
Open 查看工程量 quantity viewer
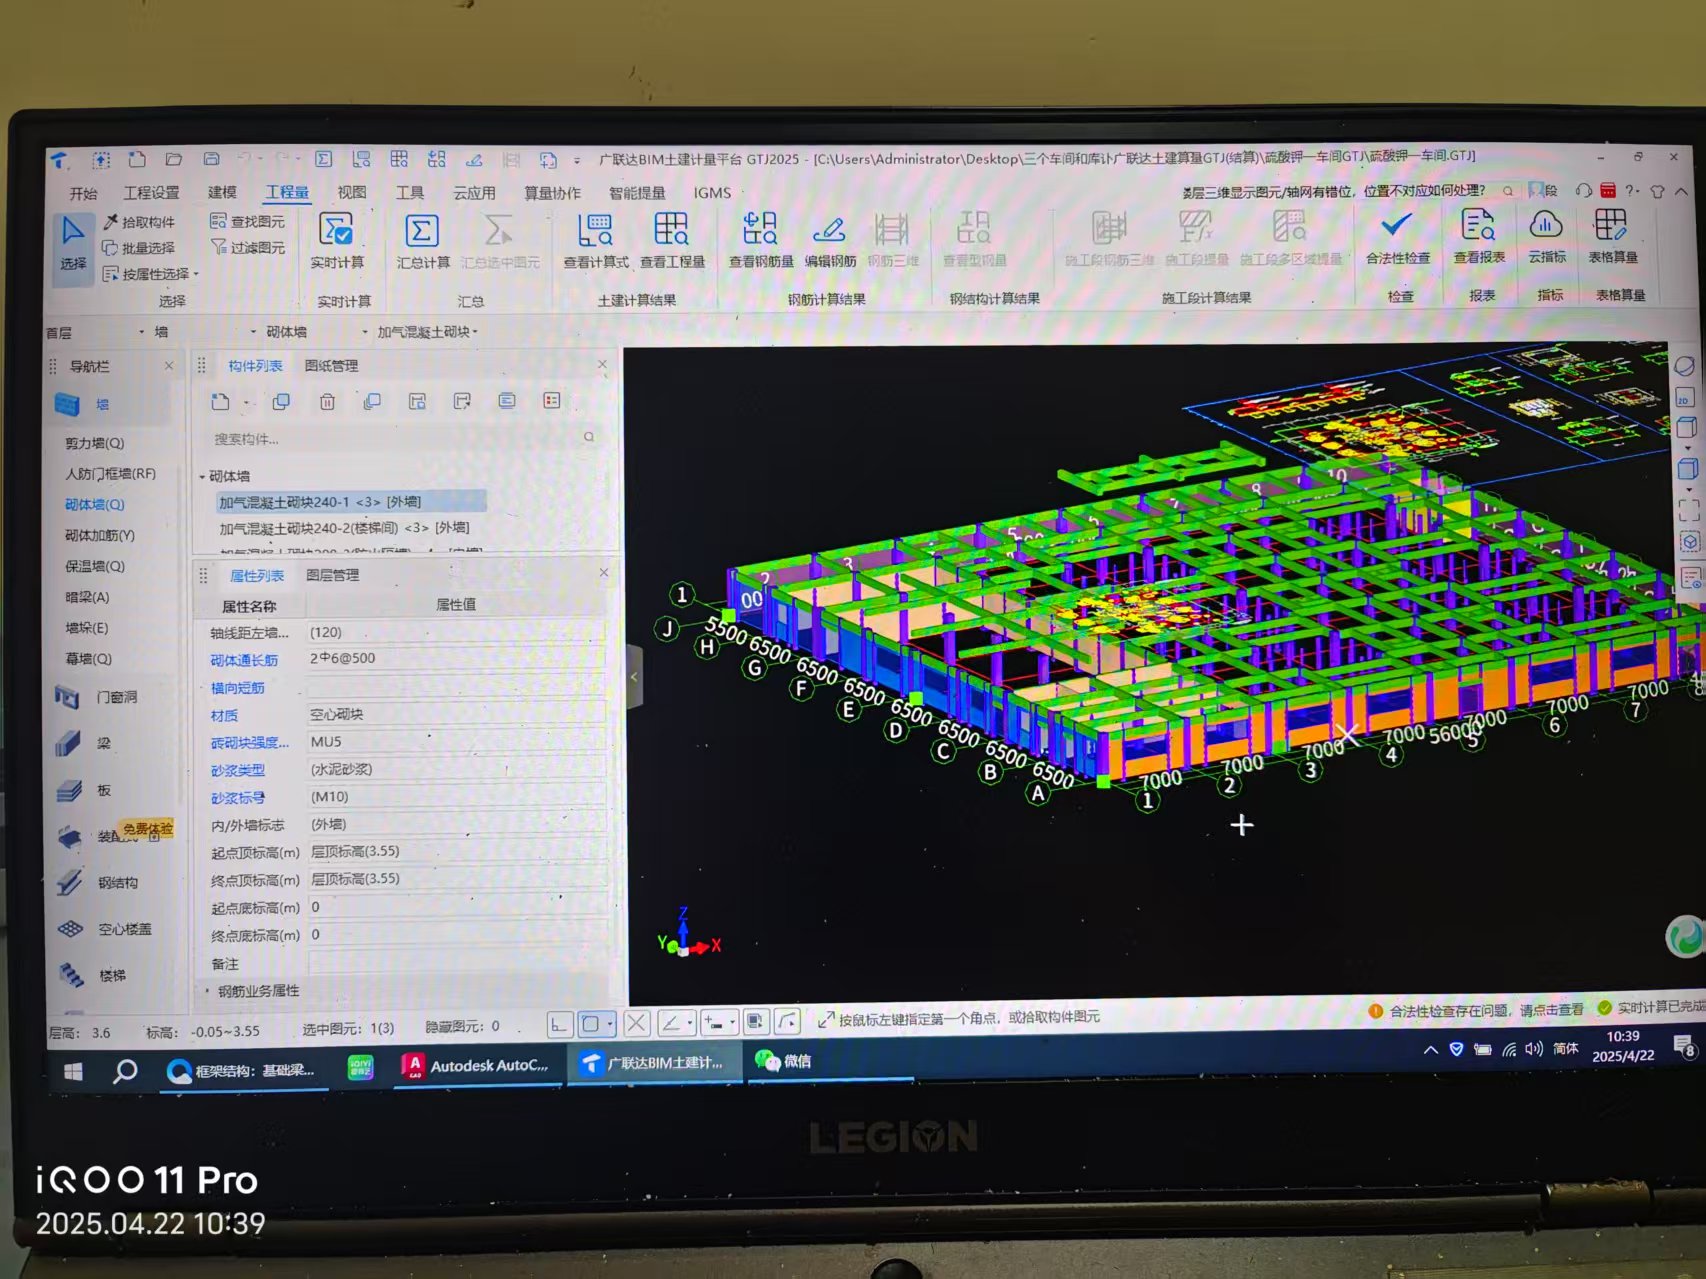[x=672, y=240]
